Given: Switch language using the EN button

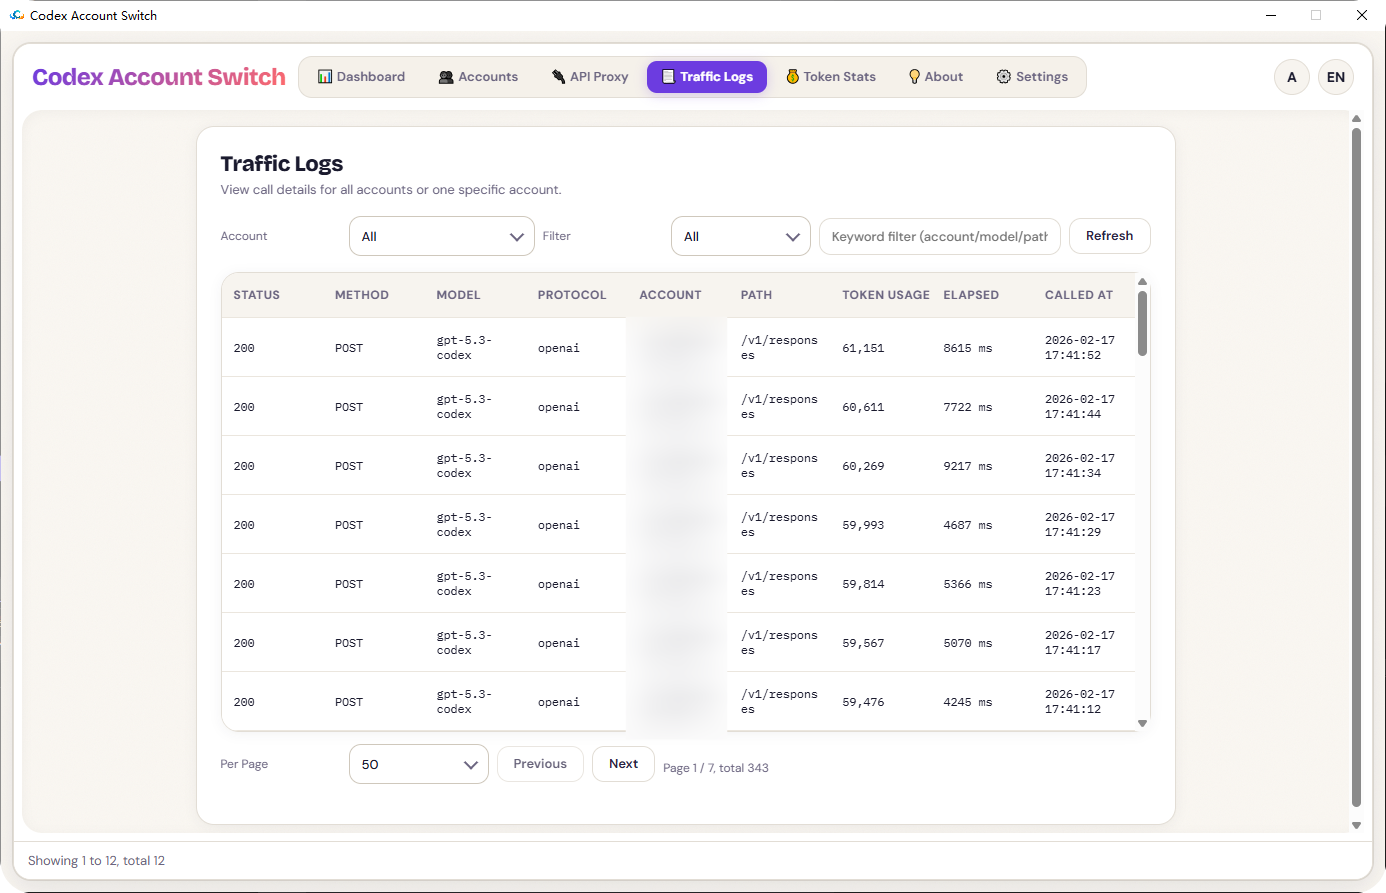Looking at the screenshot, I should click(1336, 77).
